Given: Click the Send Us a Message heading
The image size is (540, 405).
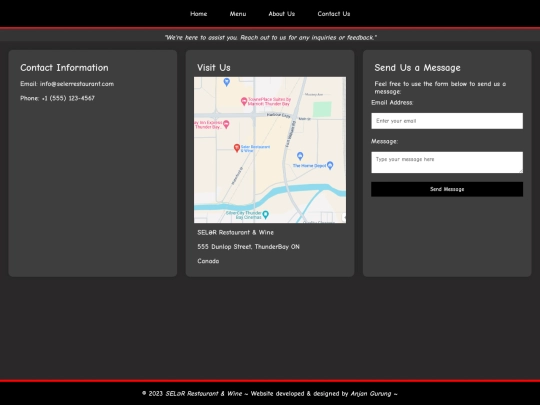Looking at the screenshot, I should 417,68.
